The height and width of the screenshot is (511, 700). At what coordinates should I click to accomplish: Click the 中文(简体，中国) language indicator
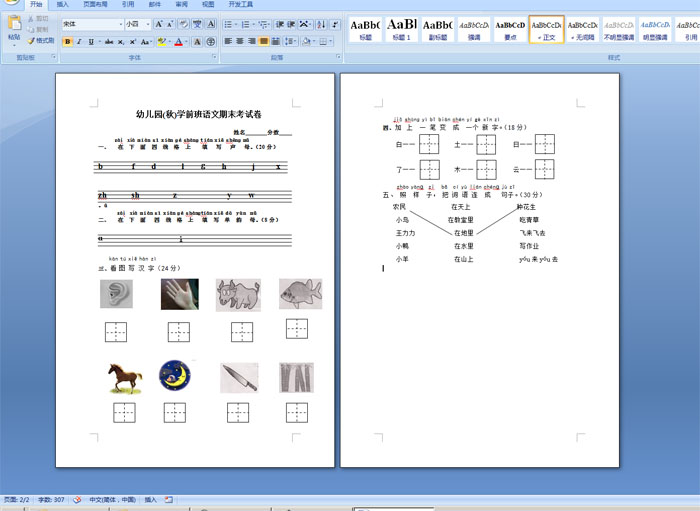[112, 500]
